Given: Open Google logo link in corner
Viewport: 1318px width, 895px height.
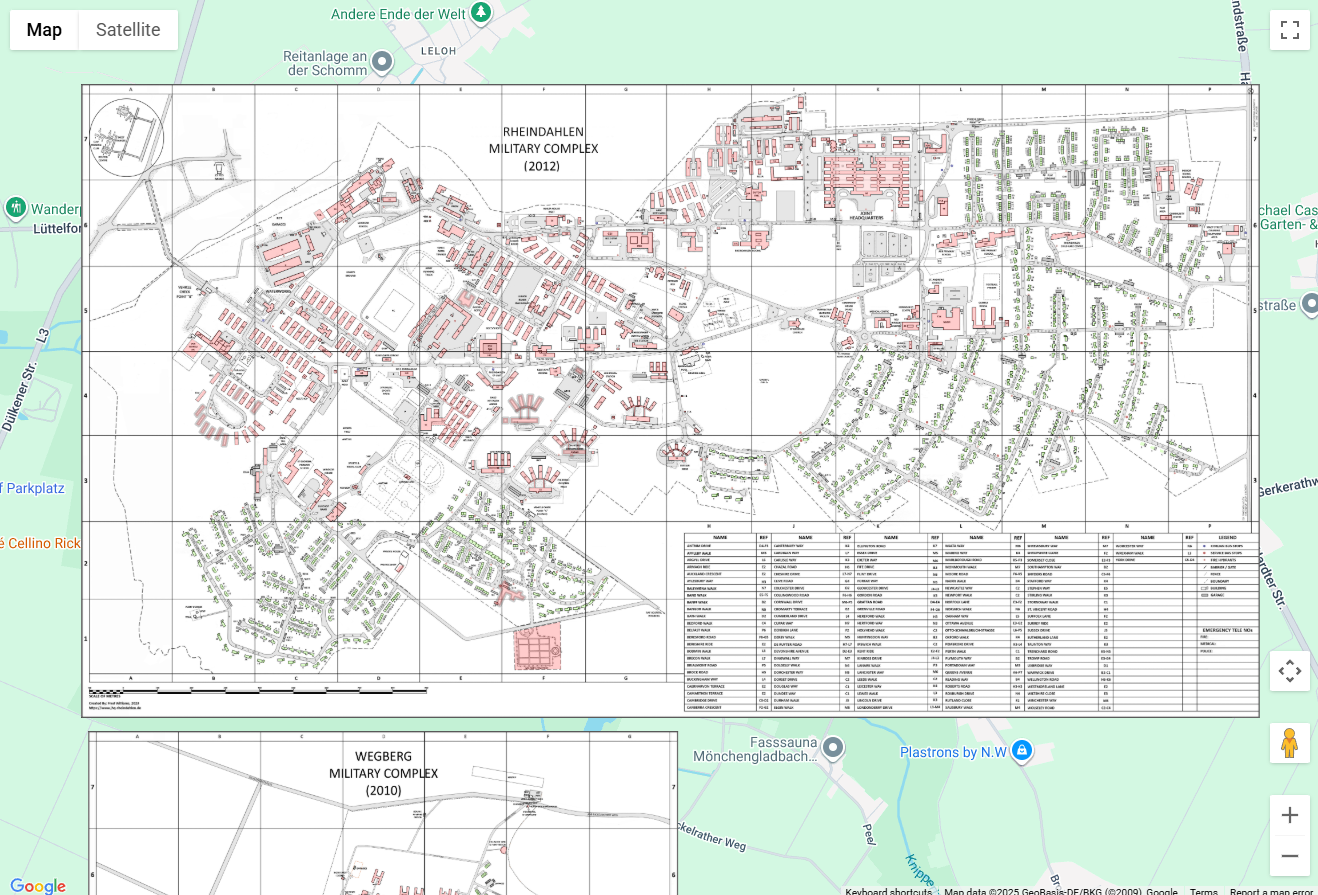Looking at the screenshot, I should point(38,885).
